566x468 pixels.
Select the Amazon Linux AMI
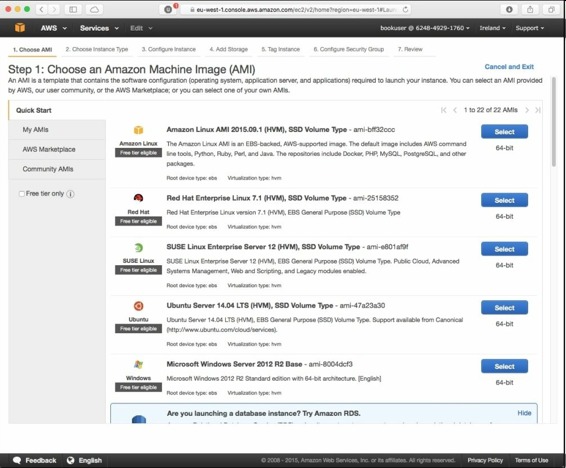click(504, 132)
